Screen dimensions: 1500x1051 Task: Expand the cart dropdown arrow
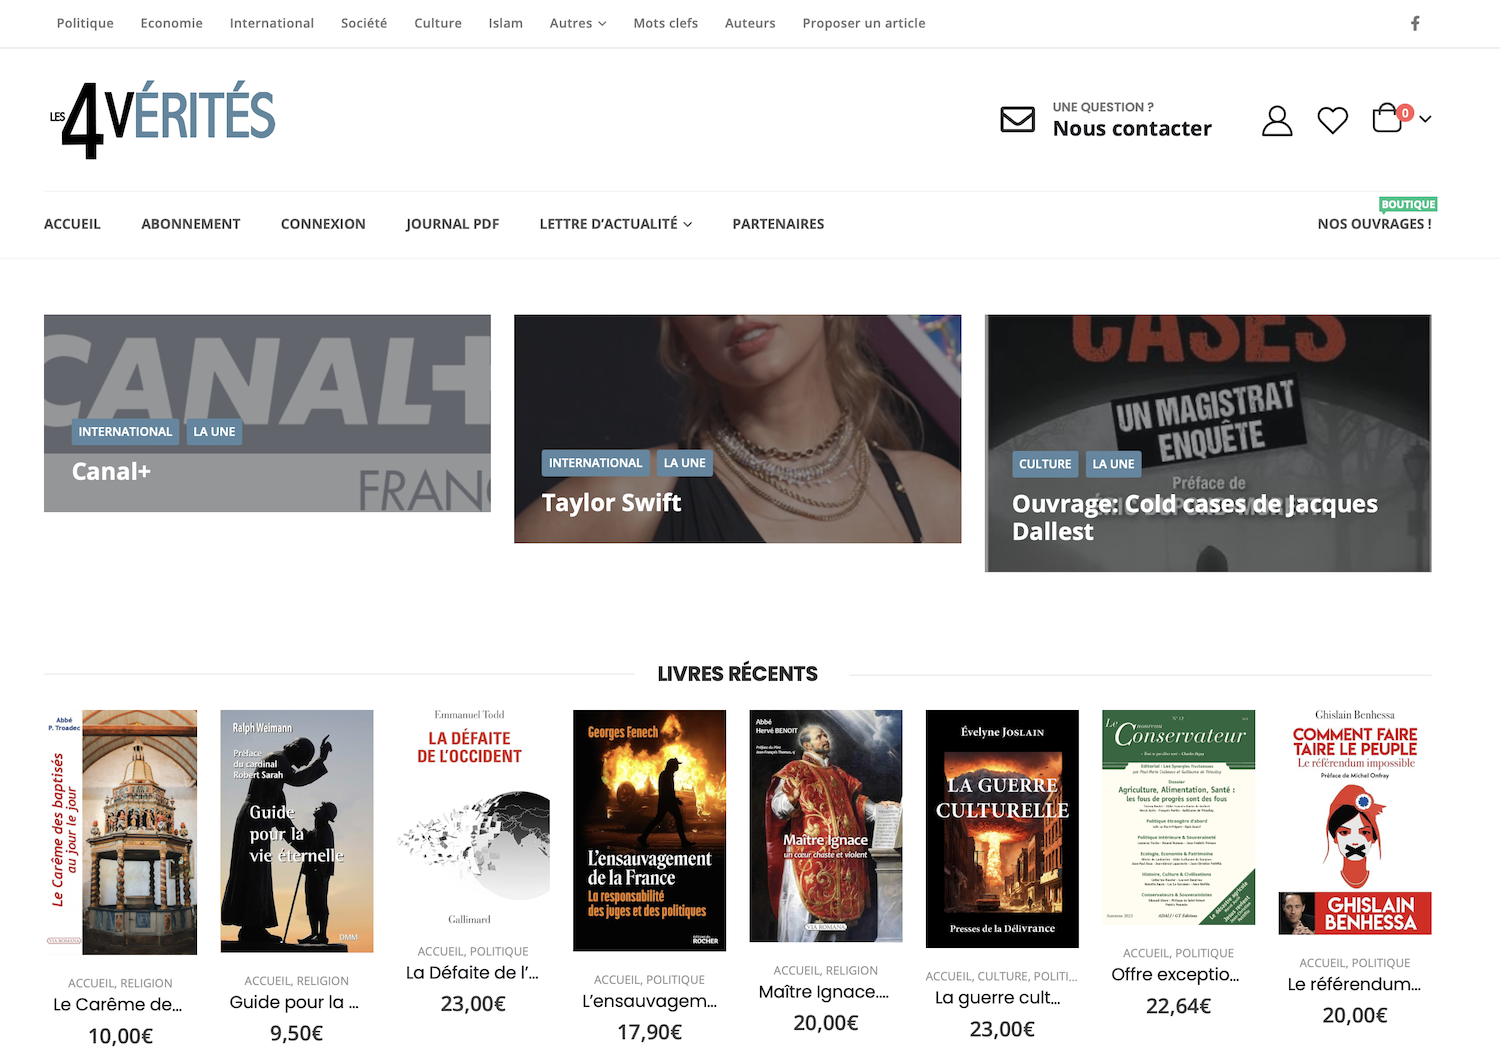(1425, 119)
